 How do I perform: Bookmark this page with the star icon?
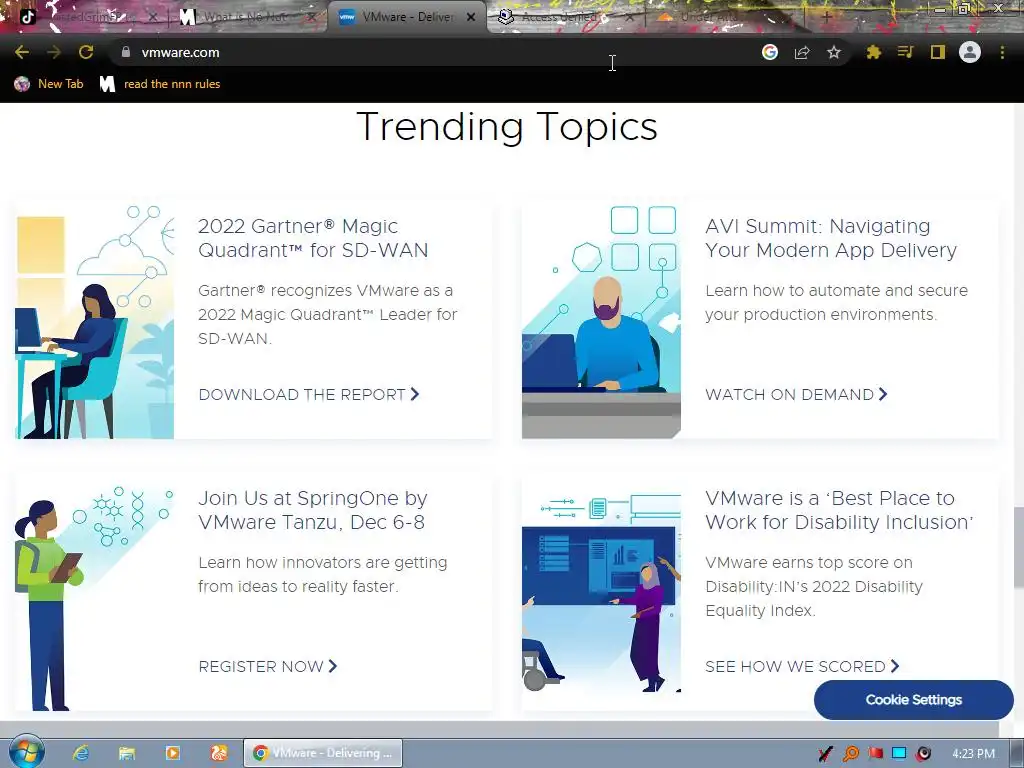[x=834, y=52]
